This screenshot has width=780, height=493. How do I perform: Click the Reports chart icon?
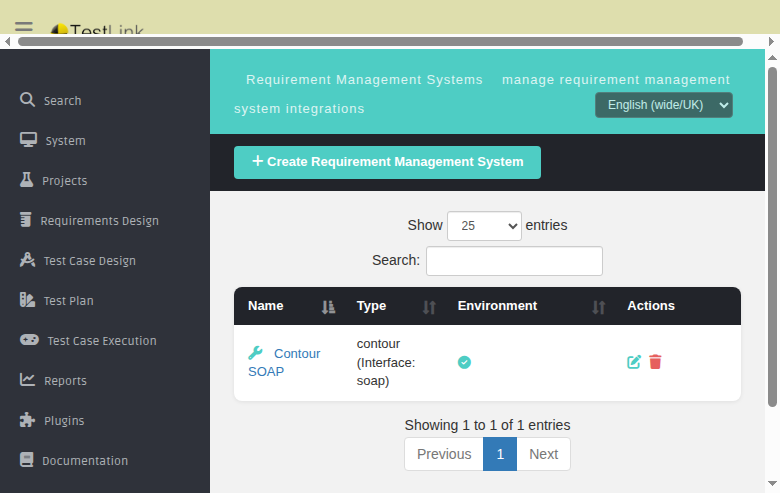pos(27,380)
